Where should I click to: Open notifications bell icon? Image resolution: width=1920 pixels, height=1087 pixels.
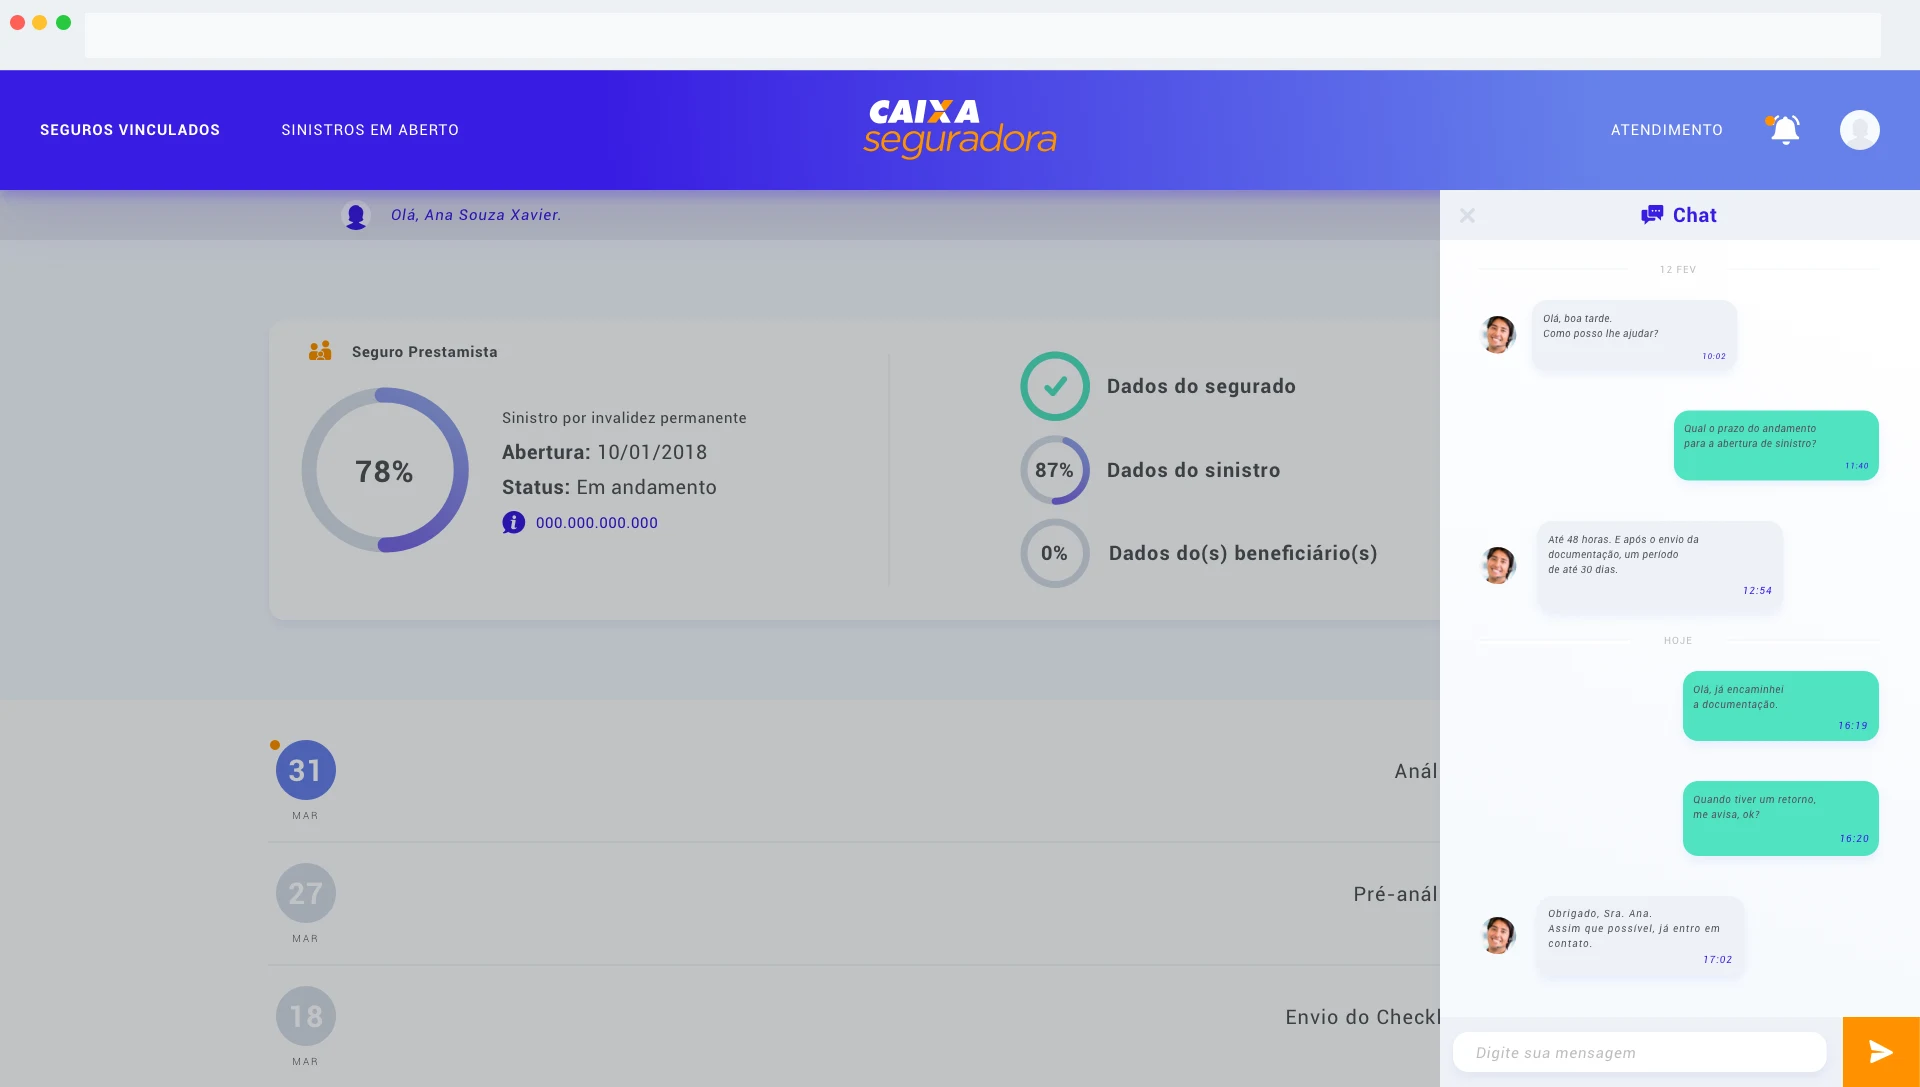pos(1785,130)
